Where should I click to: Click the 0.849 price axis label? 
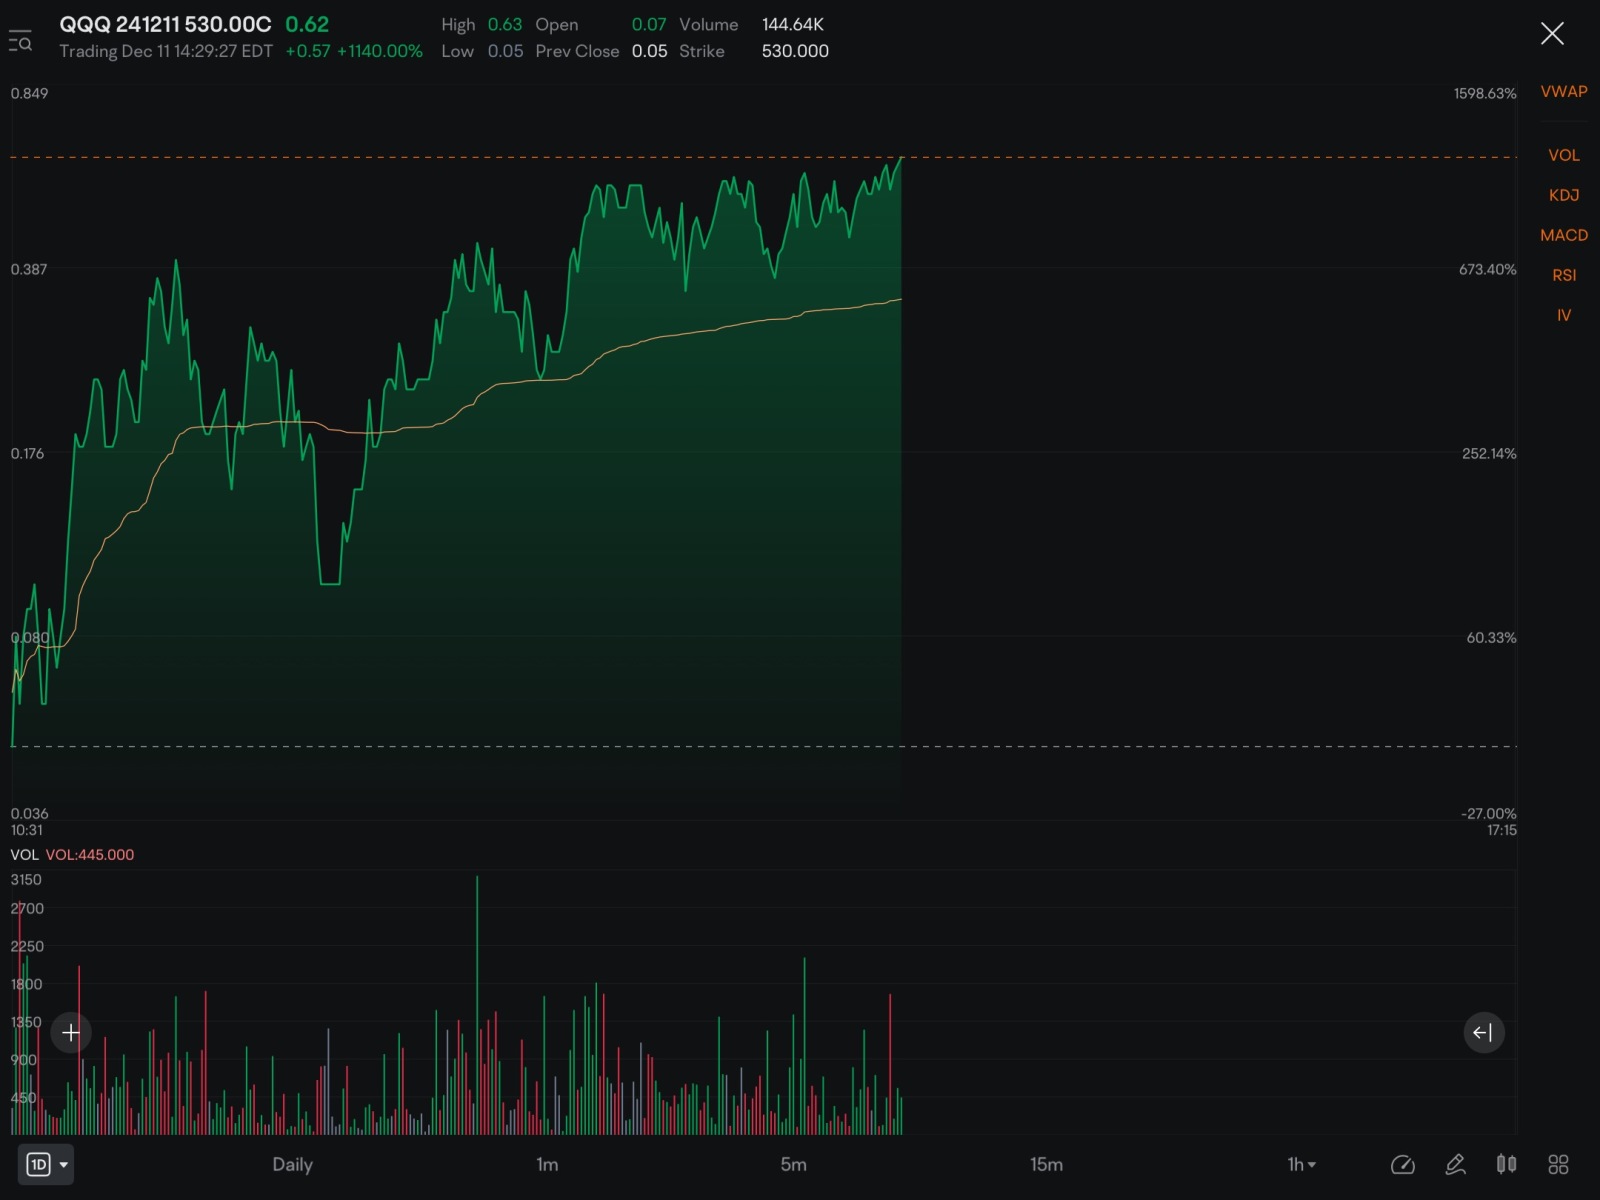click(29, 93)
